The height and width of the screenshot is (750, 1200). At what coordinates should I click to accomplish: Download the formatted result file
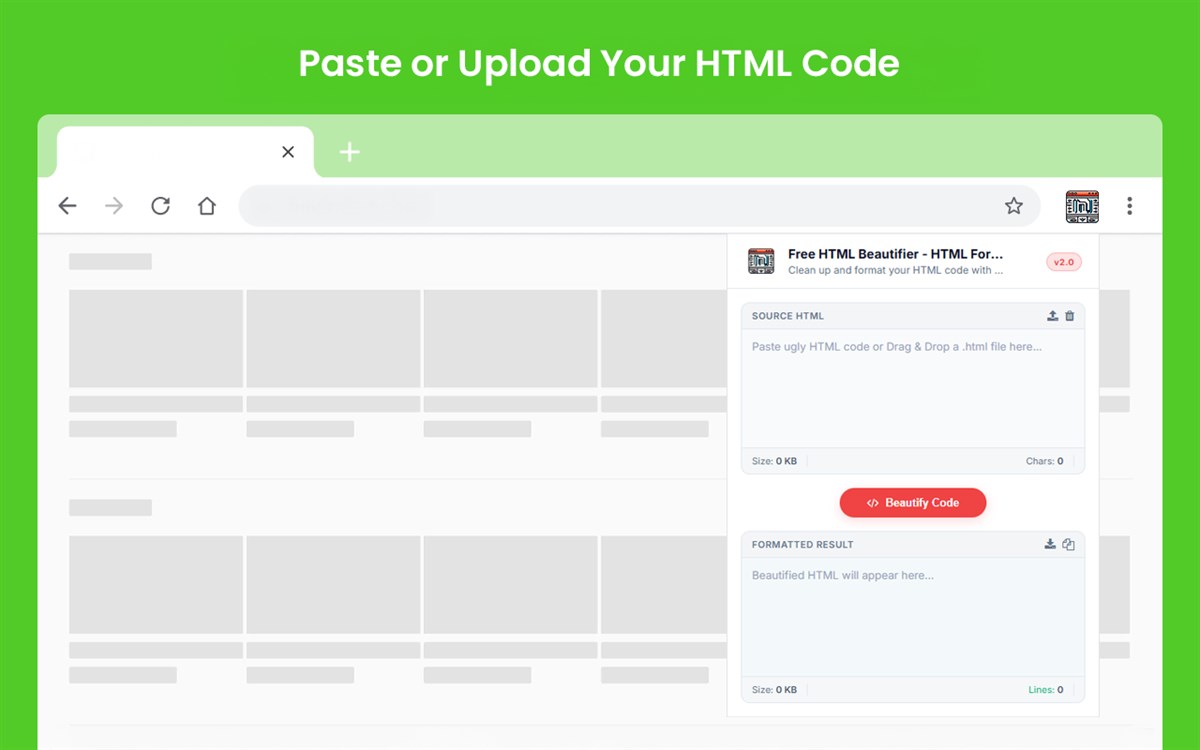tap(1050, 544)
